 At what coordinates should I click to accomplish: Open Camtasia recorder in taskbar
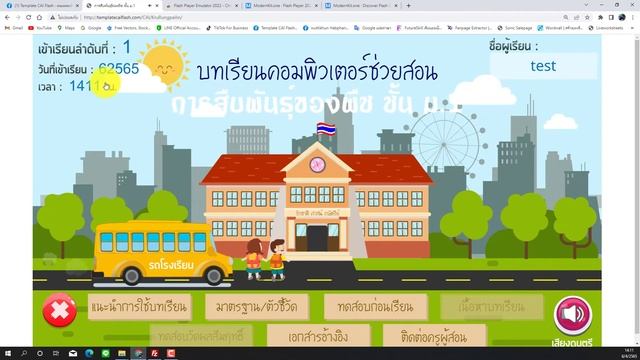point(171,353)
